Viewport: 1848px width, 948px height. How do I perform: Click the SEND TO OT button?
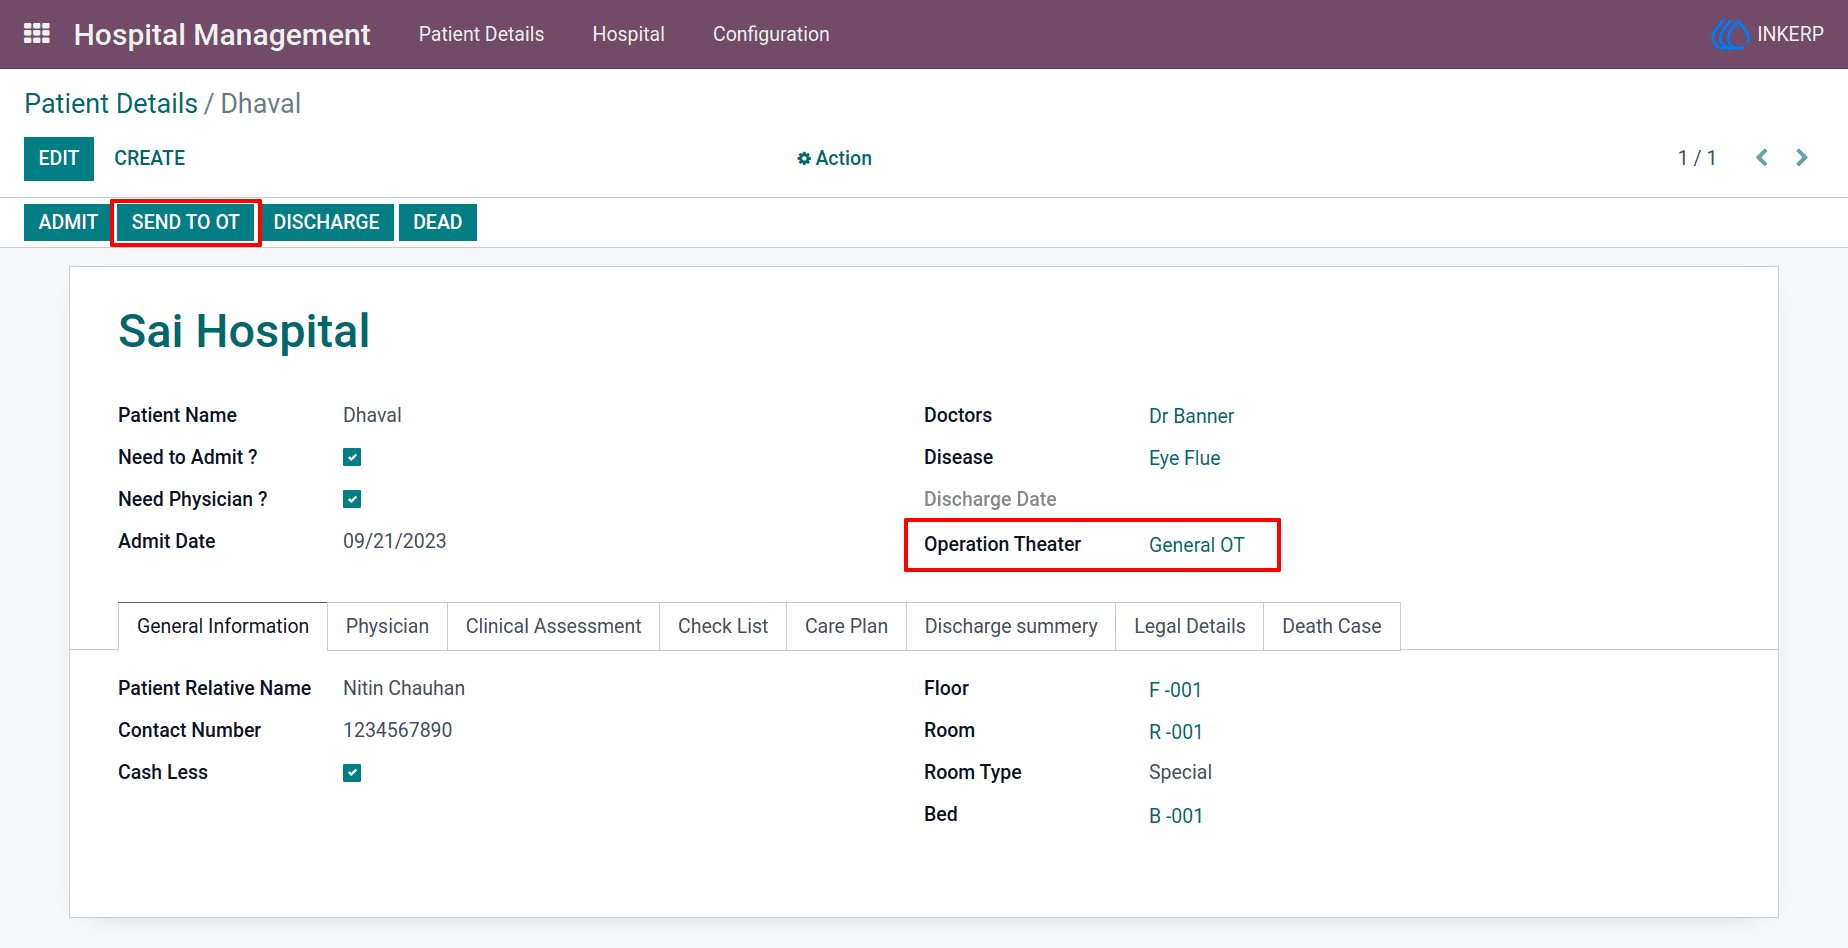[x=186, y=222]
